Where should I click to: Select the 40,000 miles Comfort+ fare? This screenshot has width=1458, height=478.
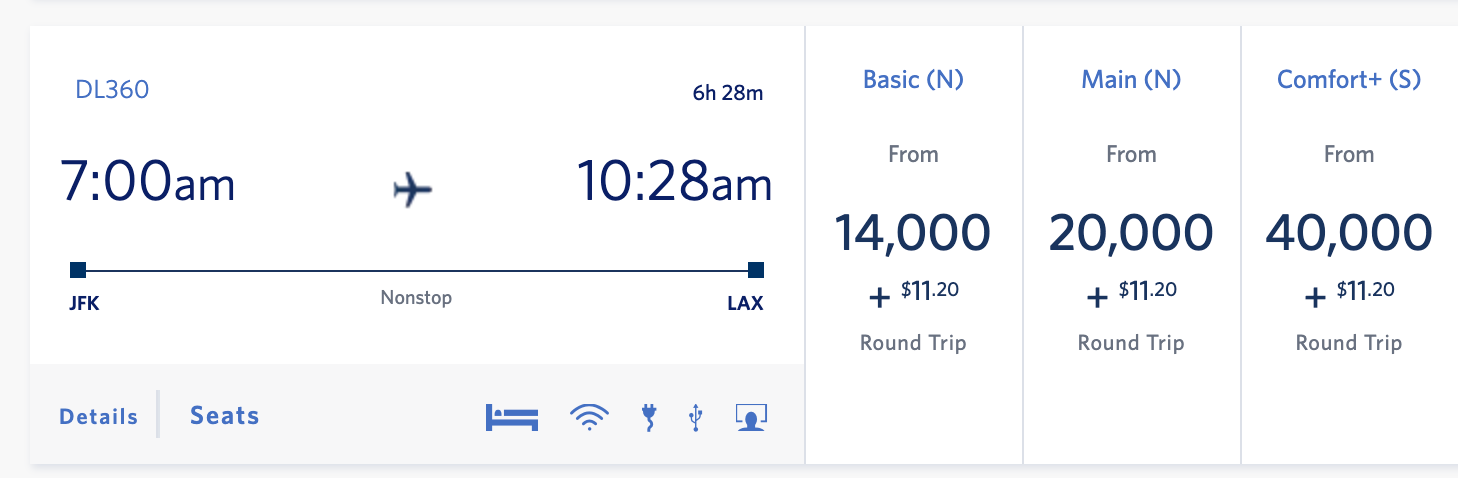[x=1349, y=233]
